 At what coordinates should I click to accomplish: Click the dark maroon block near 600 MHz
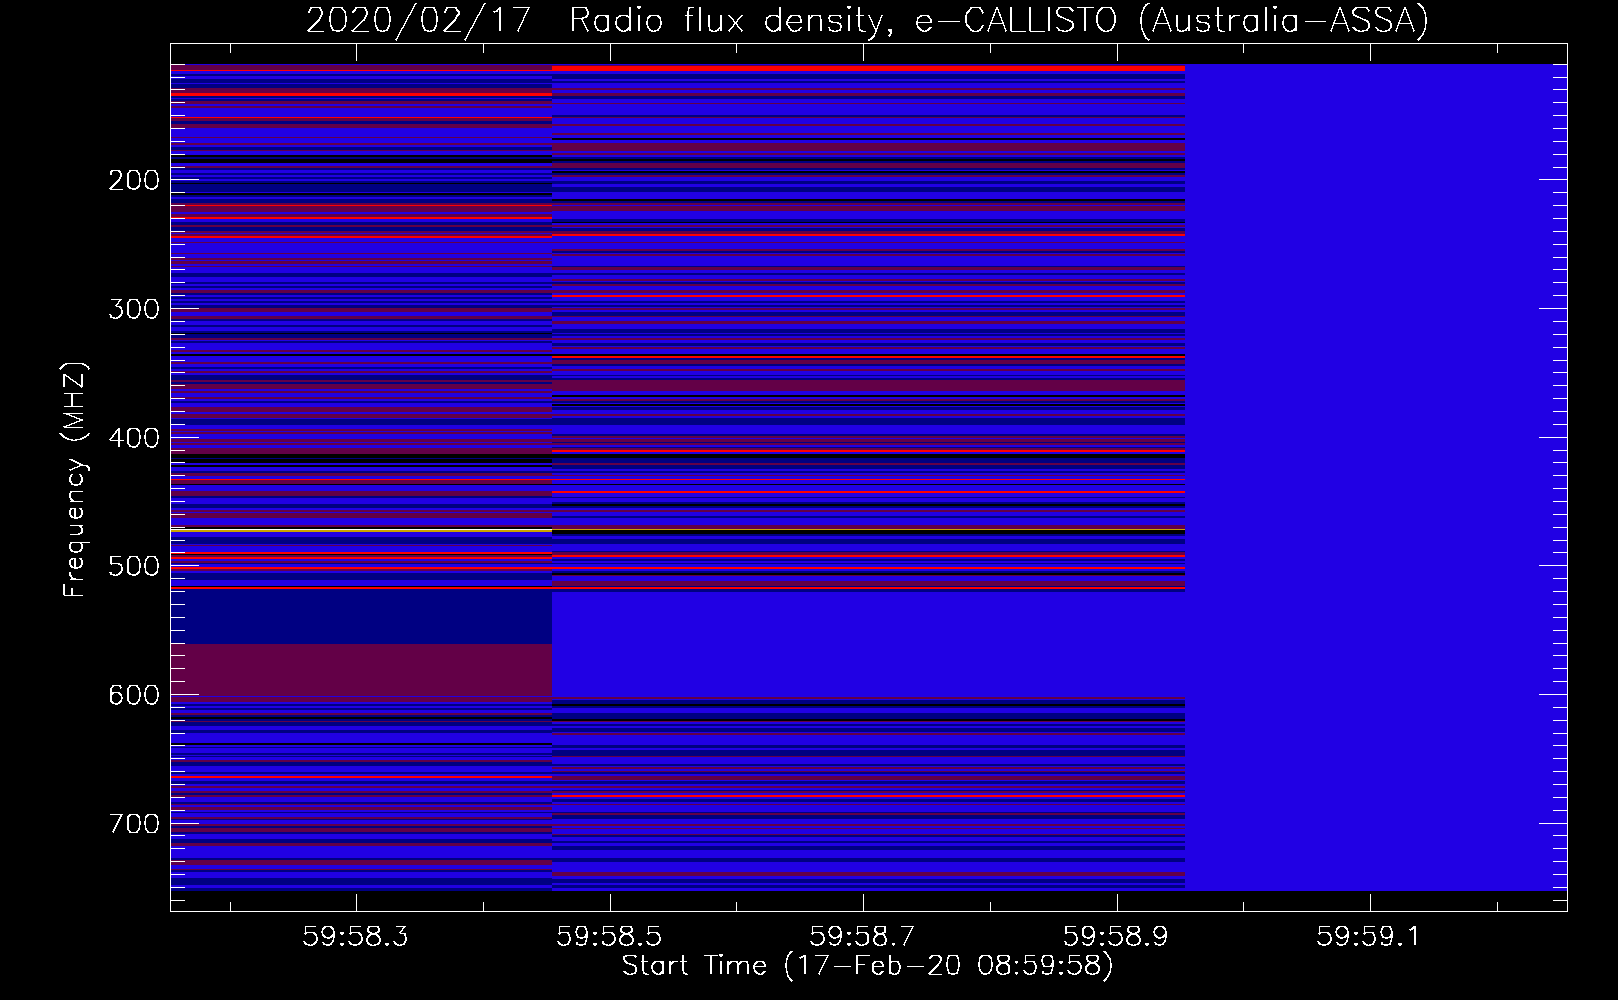pos(361,670)
